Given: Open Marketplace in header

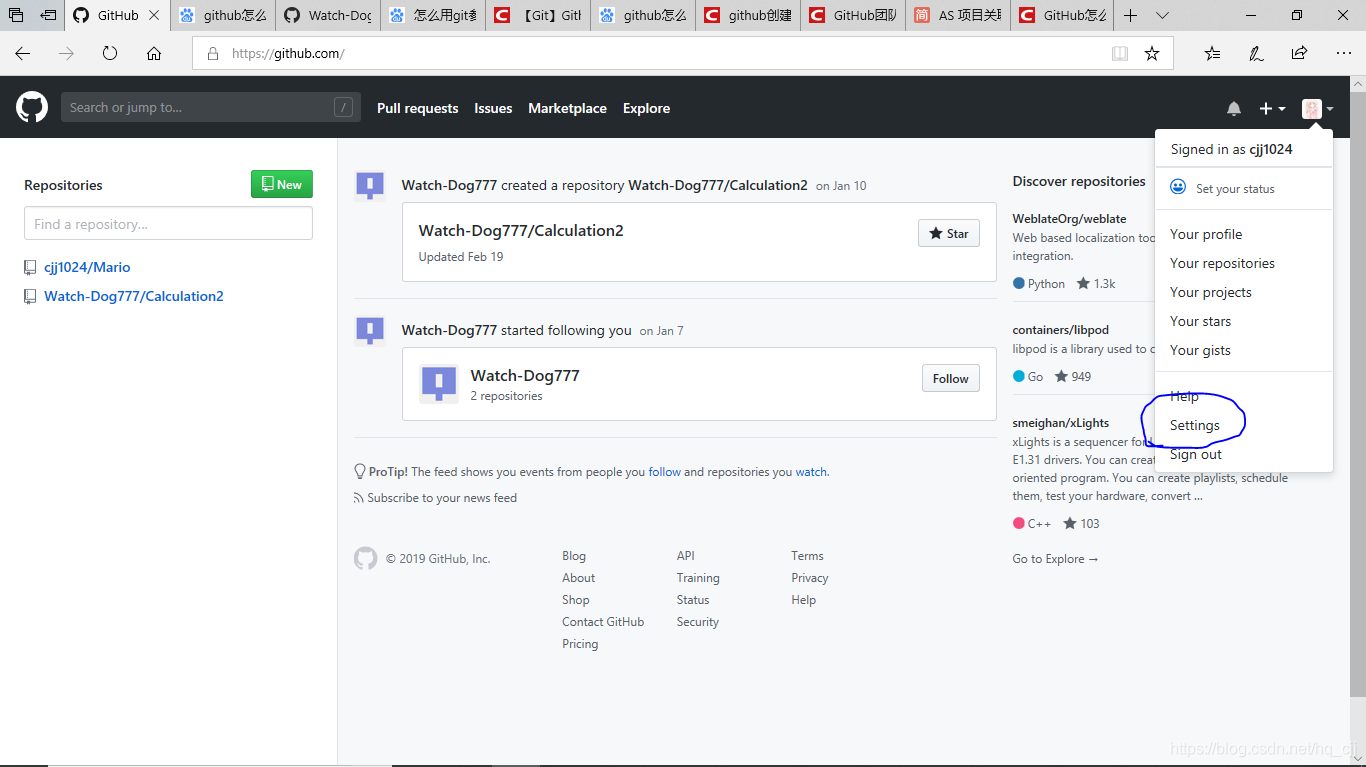Looking at the screenshot, I should coord(567,108).
